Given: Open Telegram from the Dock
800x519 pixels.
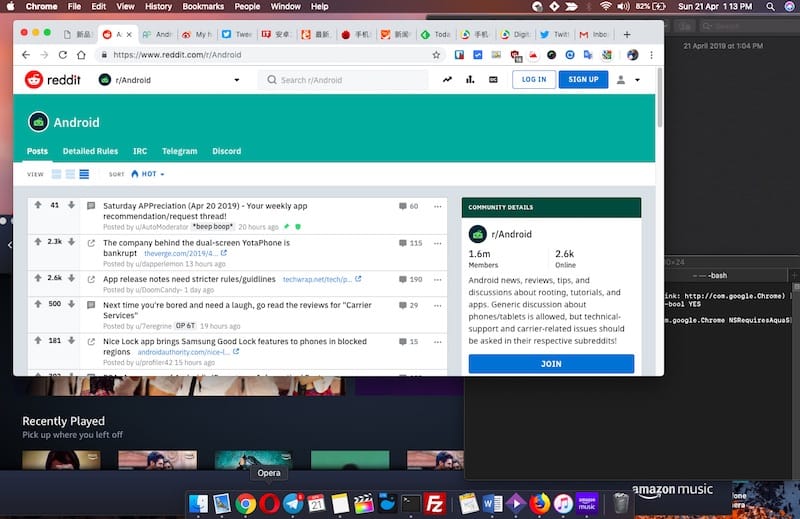Looking at the screenshot, I should pos(293,504).
